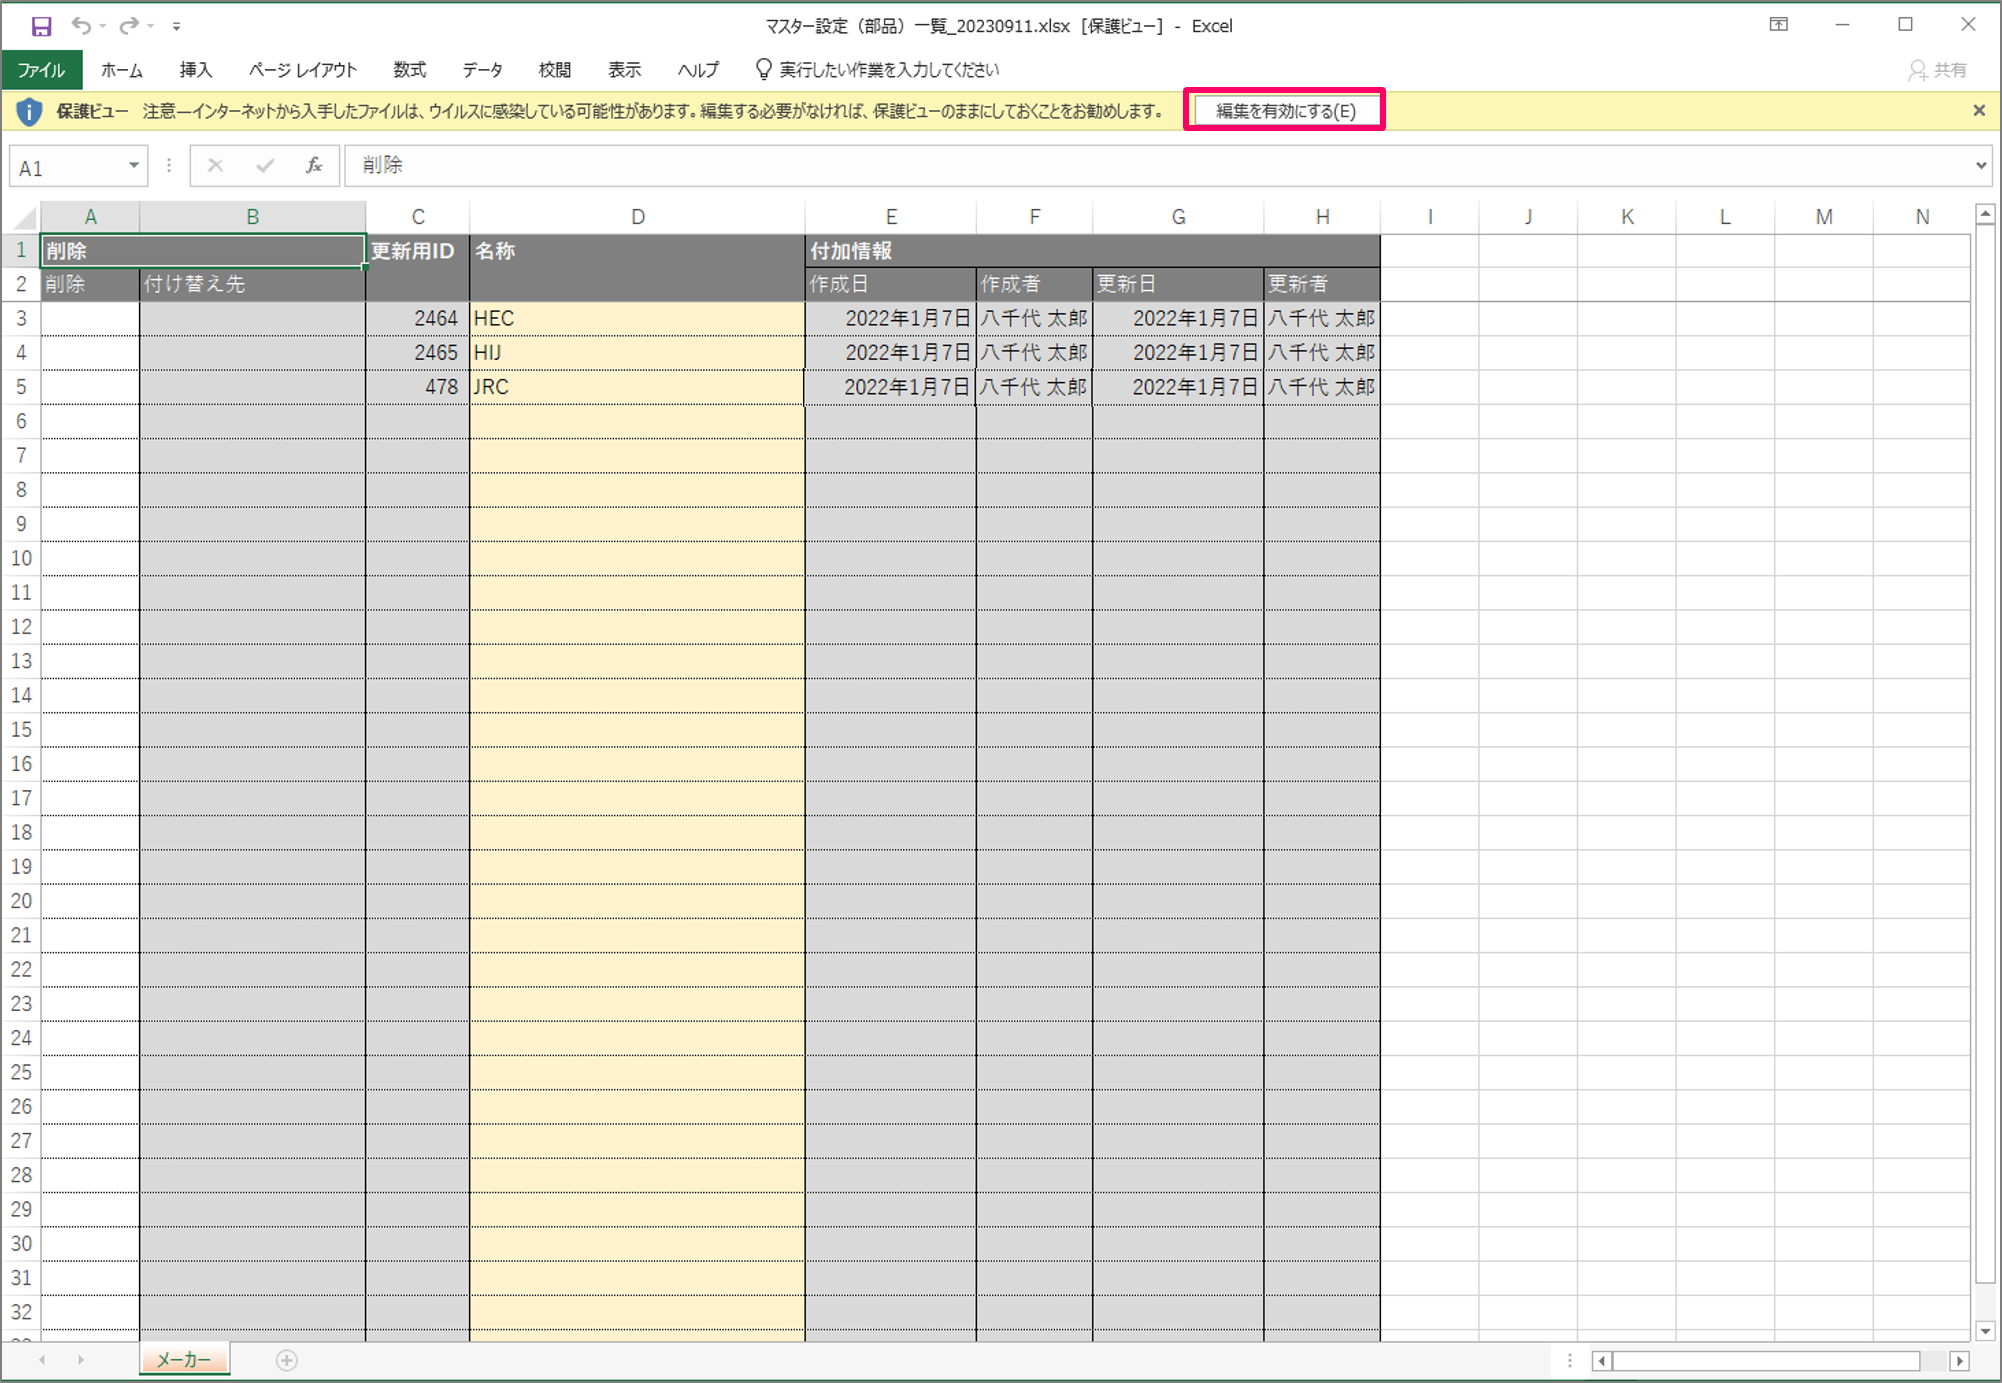Select the メーカー sheet tab

coord(184,1360)
